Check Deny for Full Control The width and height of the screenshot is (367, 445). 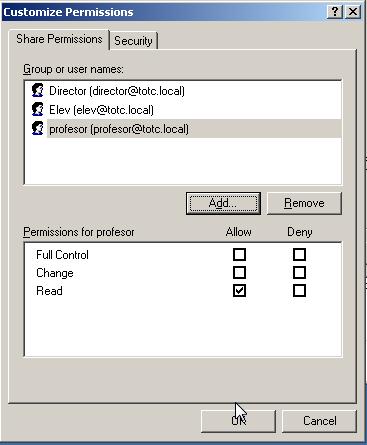point(299,255)
